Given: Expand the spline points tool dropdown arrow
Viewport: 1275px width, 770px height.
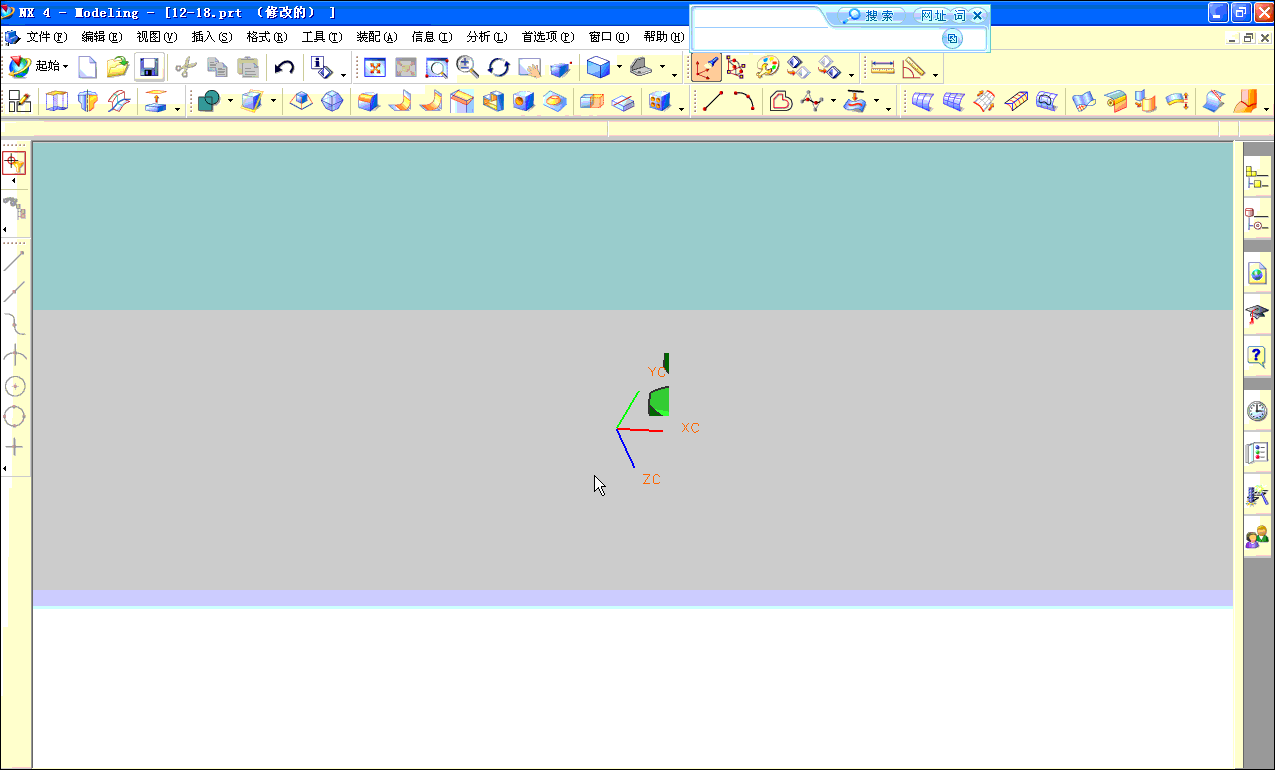Looking at the screenshot, I should pyautogui.click(x=833, y=101).
